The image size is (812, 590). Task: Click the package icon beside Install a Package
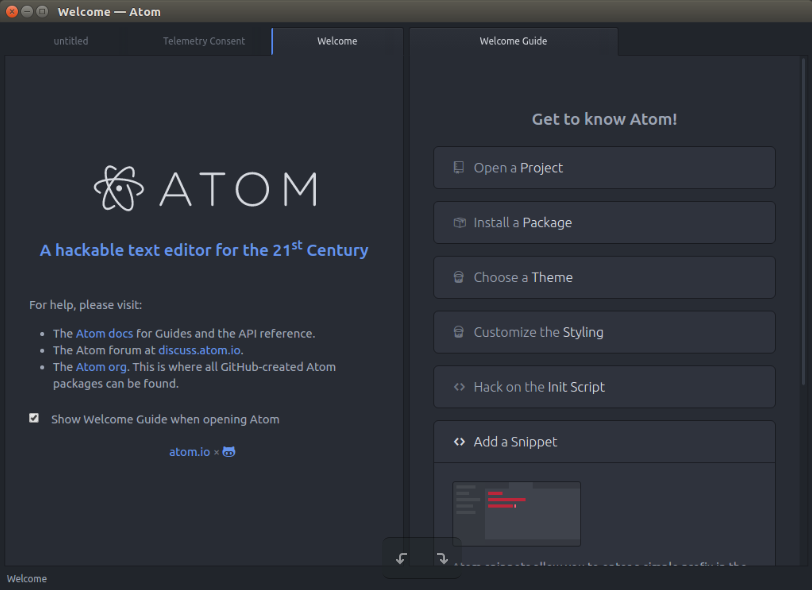pyautogui.click(x=459, y=222)
